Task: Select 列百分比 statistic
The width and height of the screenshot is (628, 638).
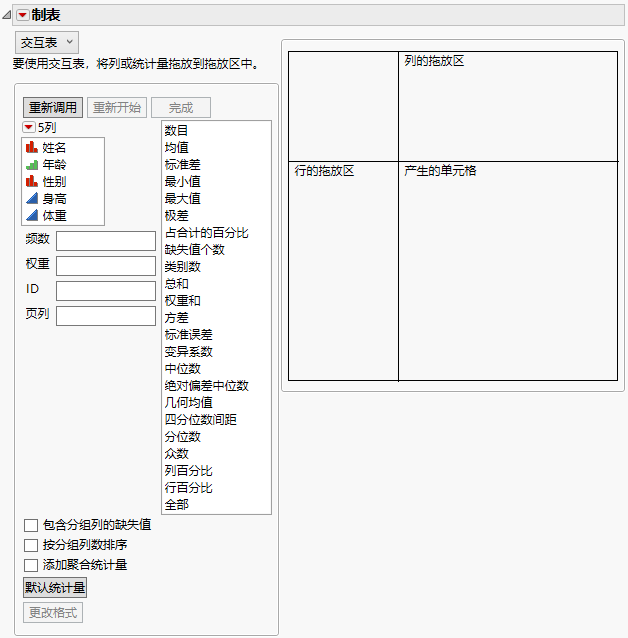Action: pos(188,471)
